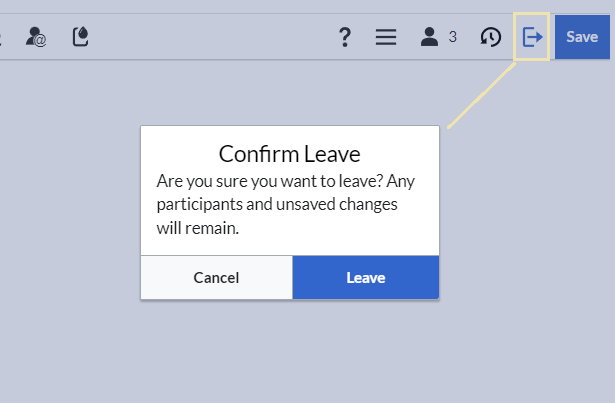Open help via the question mark icon
This screenshot has height=403, width=615.
pyautogui.click(x=345, y=37)
